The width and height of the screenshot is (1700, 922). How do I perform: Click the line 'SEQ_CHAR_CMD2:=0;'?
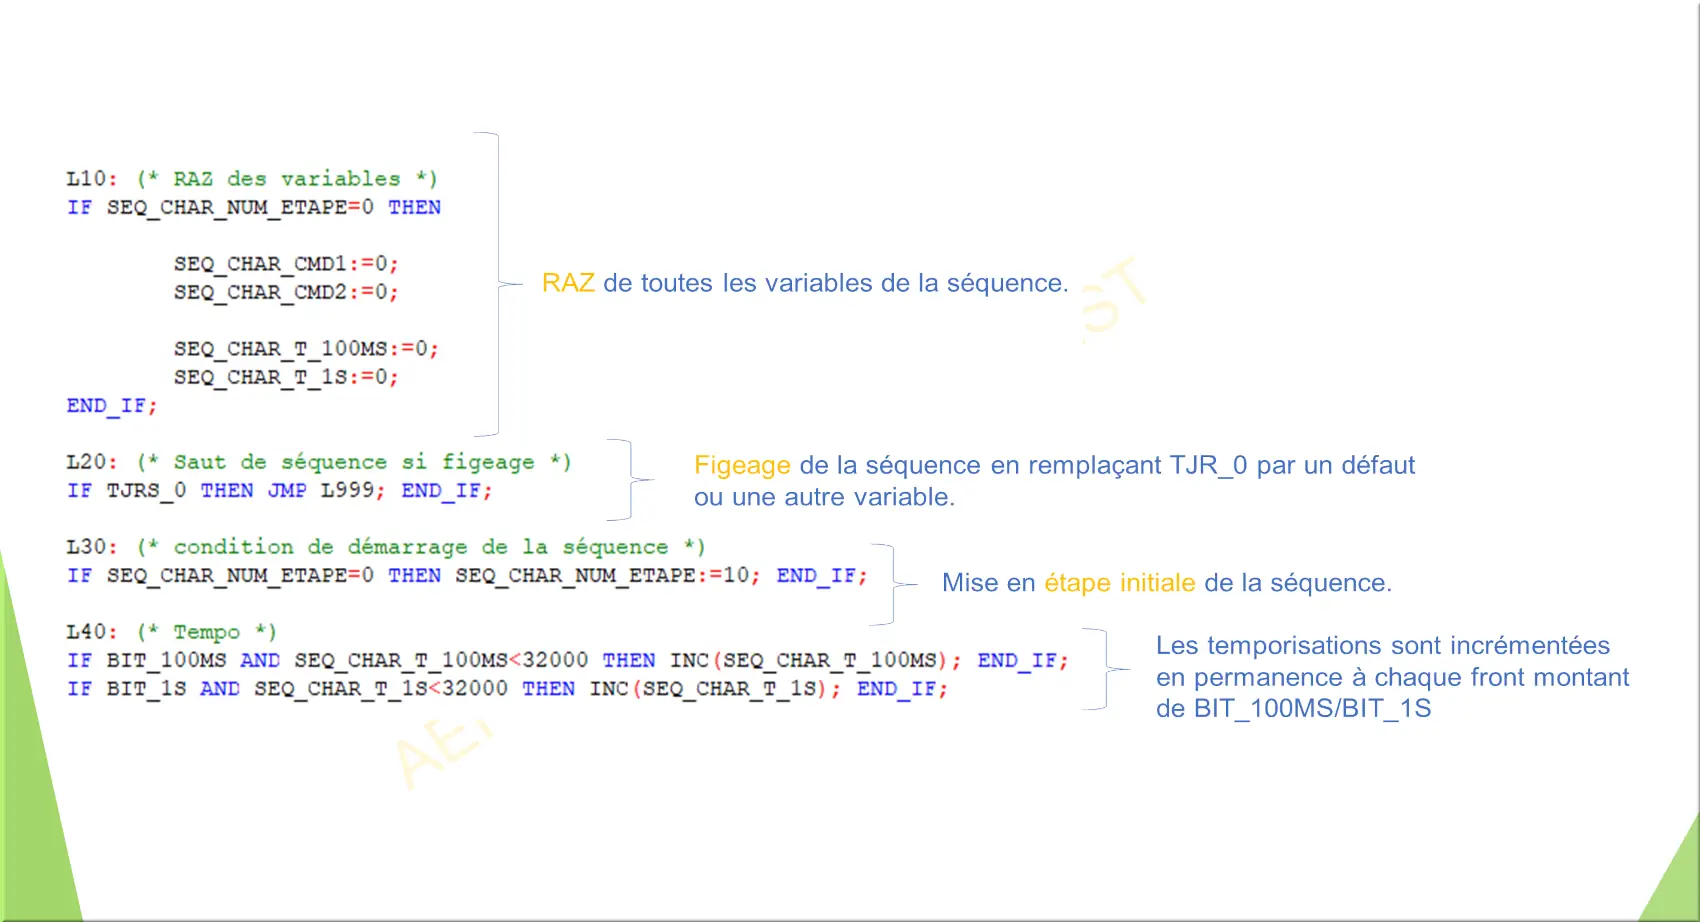(x=286, y=292)
